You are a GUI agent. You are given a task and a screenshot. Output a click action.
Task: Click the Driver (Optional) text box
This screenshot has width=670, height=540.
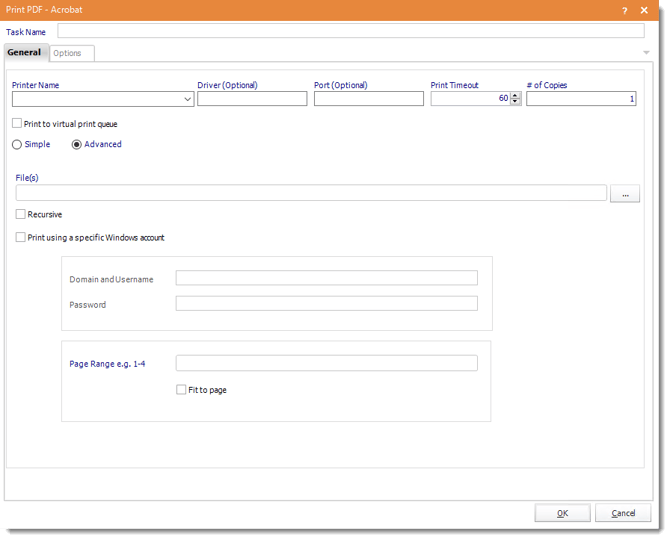pyautogui.click(x=252, y=99)
